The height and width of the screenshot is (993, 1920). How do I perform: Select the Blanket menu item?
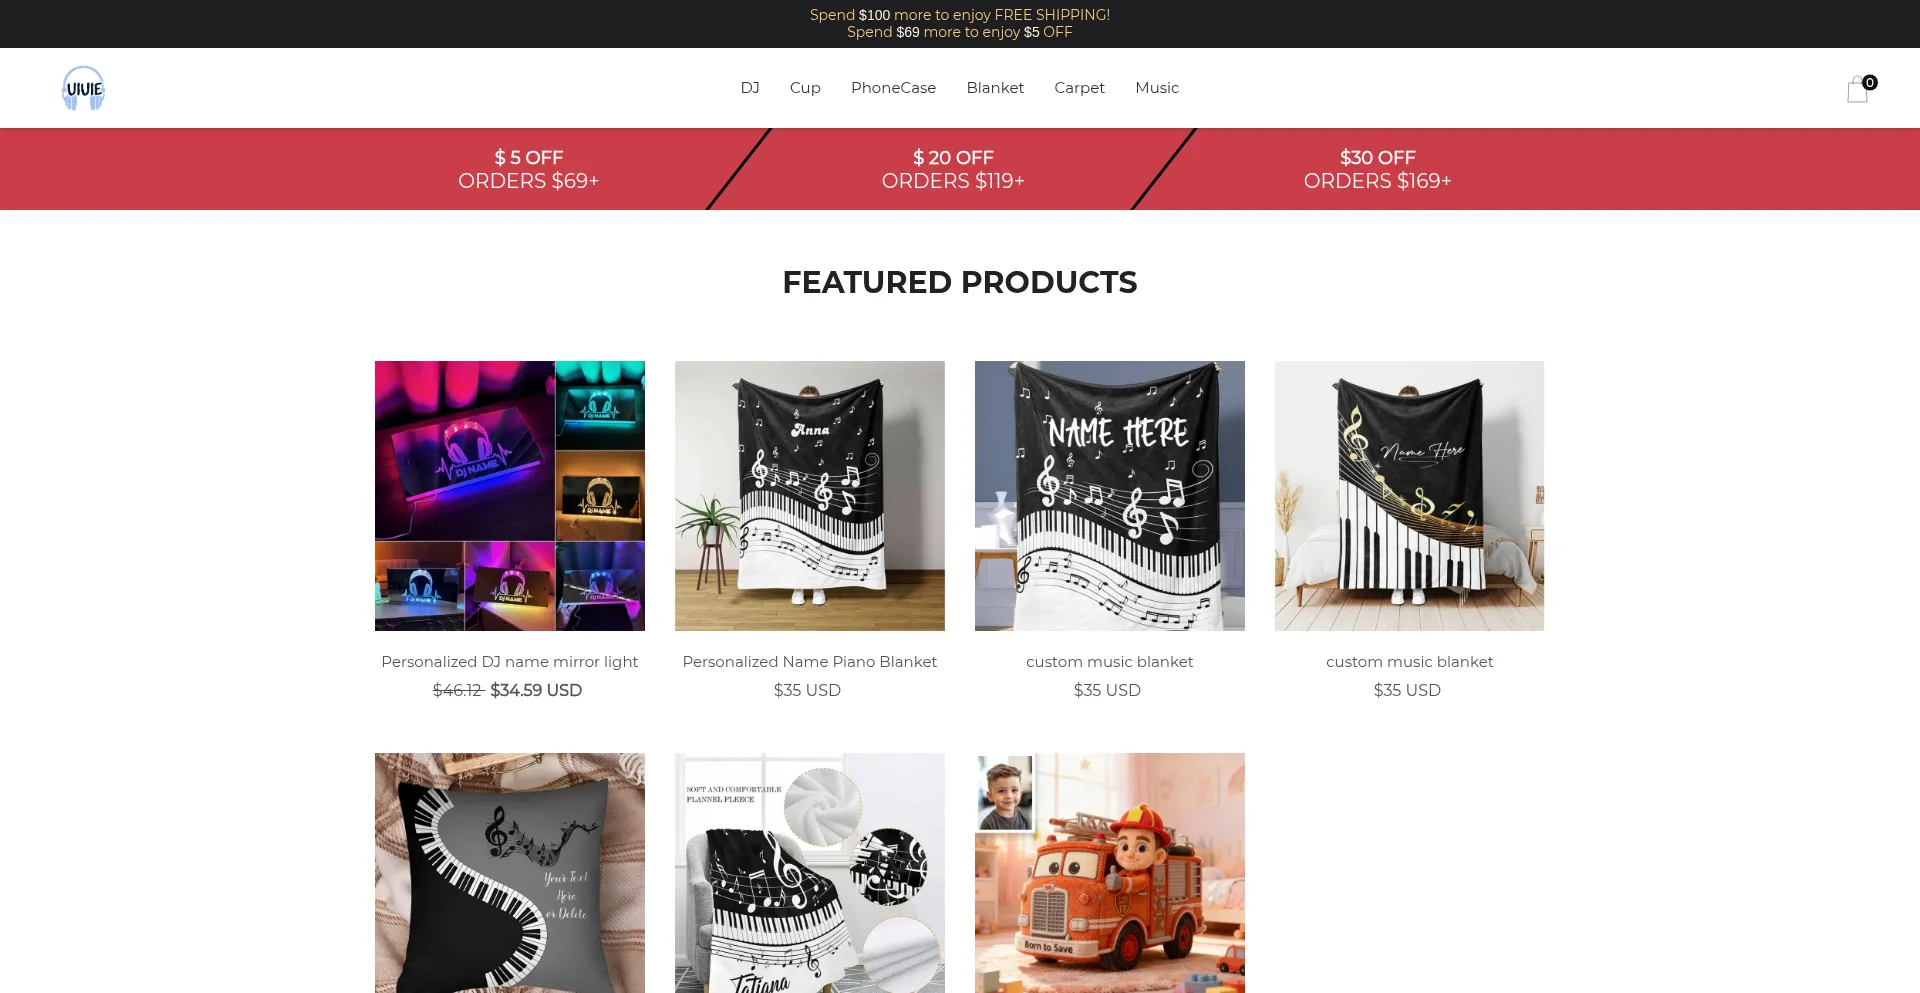[x=995, y=88]
